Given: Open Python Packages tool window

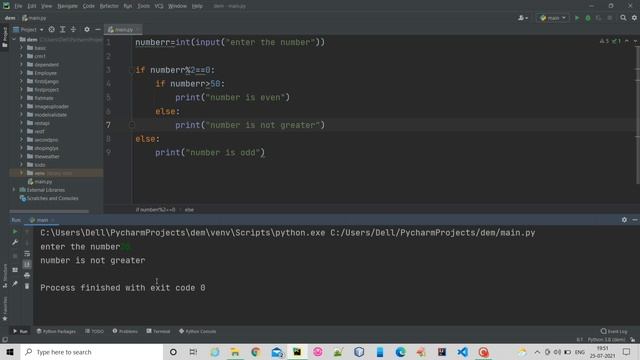Looking at the screenshot, I should click(x=56, y=331).
